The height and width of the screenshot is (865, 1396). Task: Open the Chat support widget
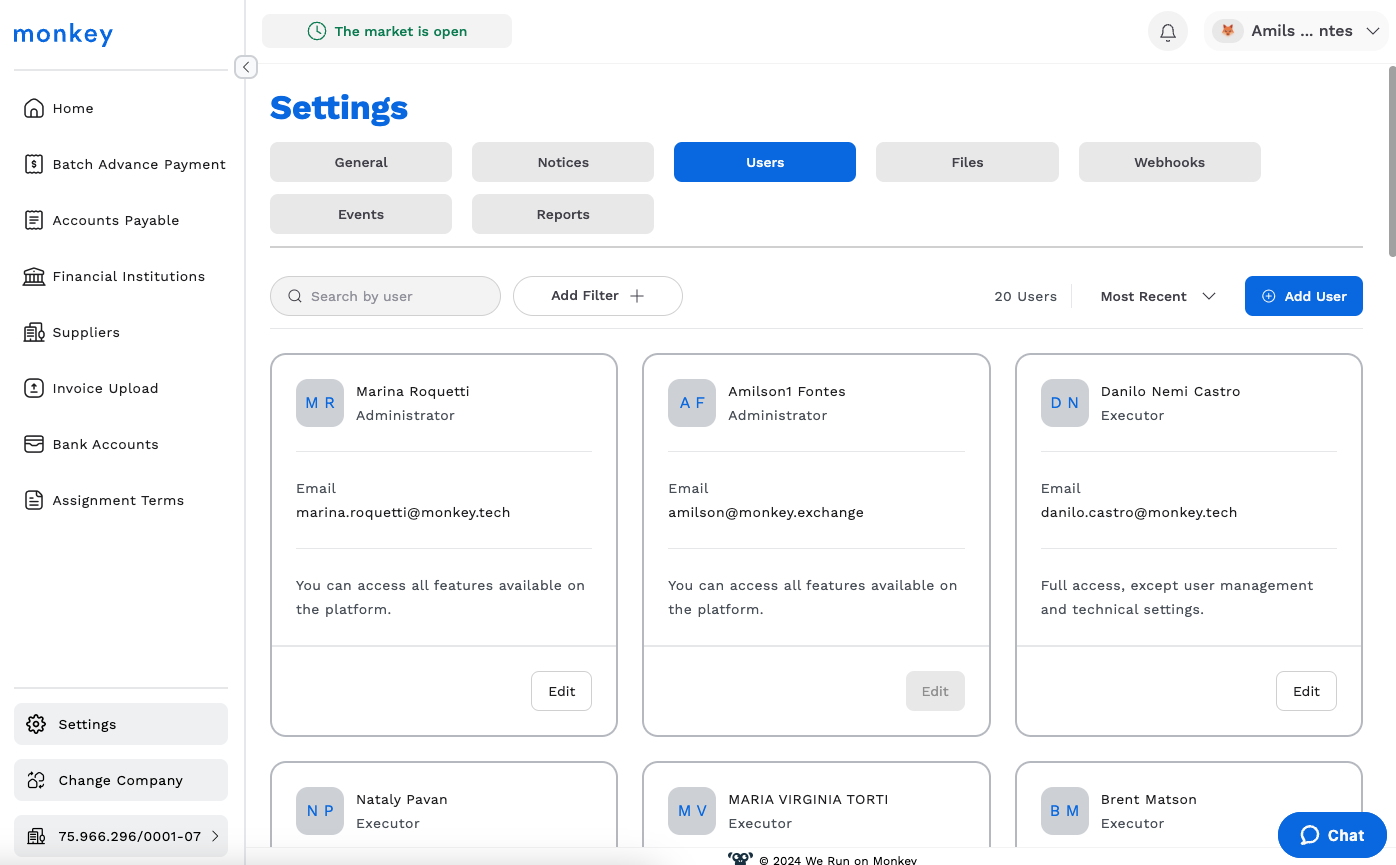click(1331, 835)
